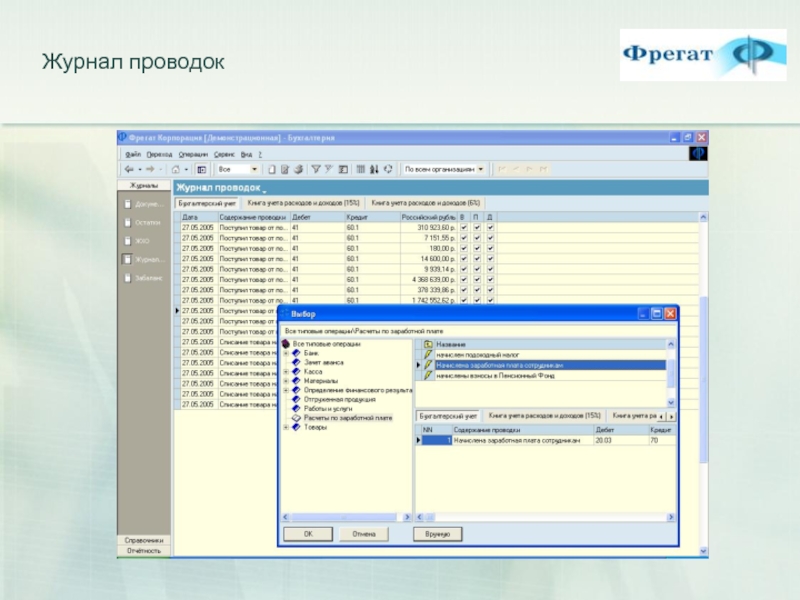Screen dimensions: 800x600
Task: Toggle П checkbox in the 14 600,00 row
Action: pyautogui.click(x=477, y=259)
